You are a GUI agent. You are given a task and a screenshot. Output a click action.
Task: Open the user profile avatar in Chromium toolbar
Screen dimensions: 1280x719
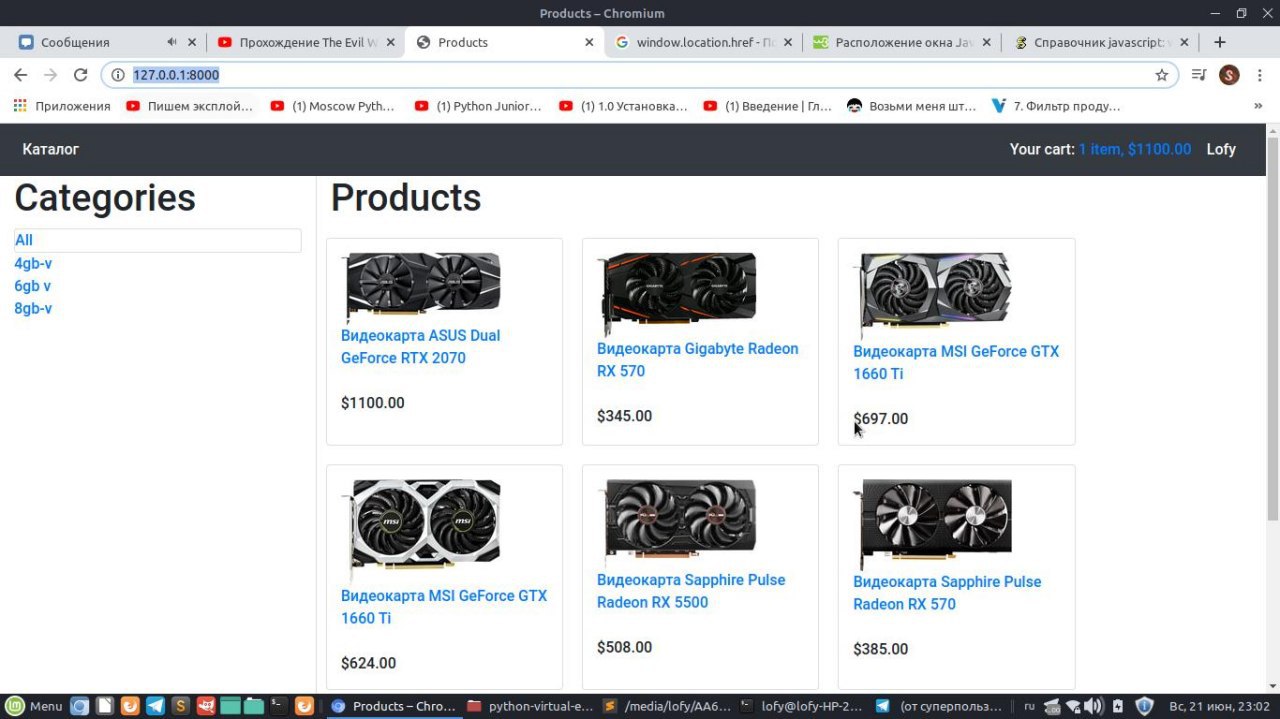coord(1229,75)
